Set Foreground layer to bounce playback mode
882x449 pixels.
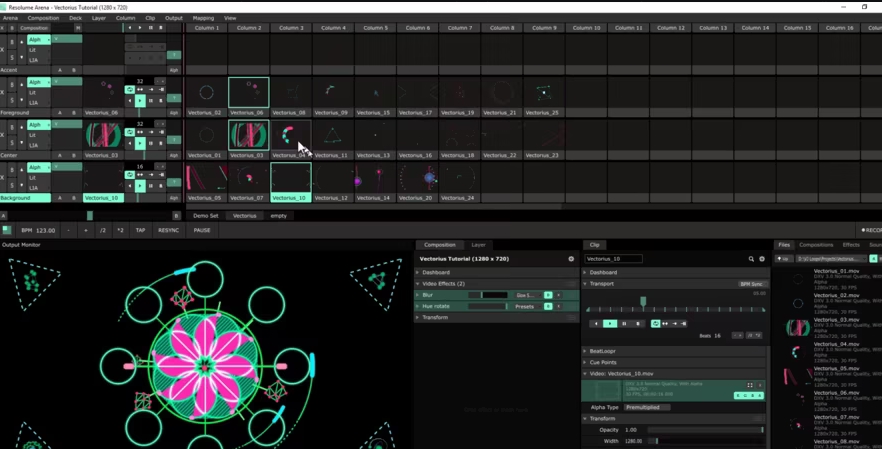pos(140,89)
